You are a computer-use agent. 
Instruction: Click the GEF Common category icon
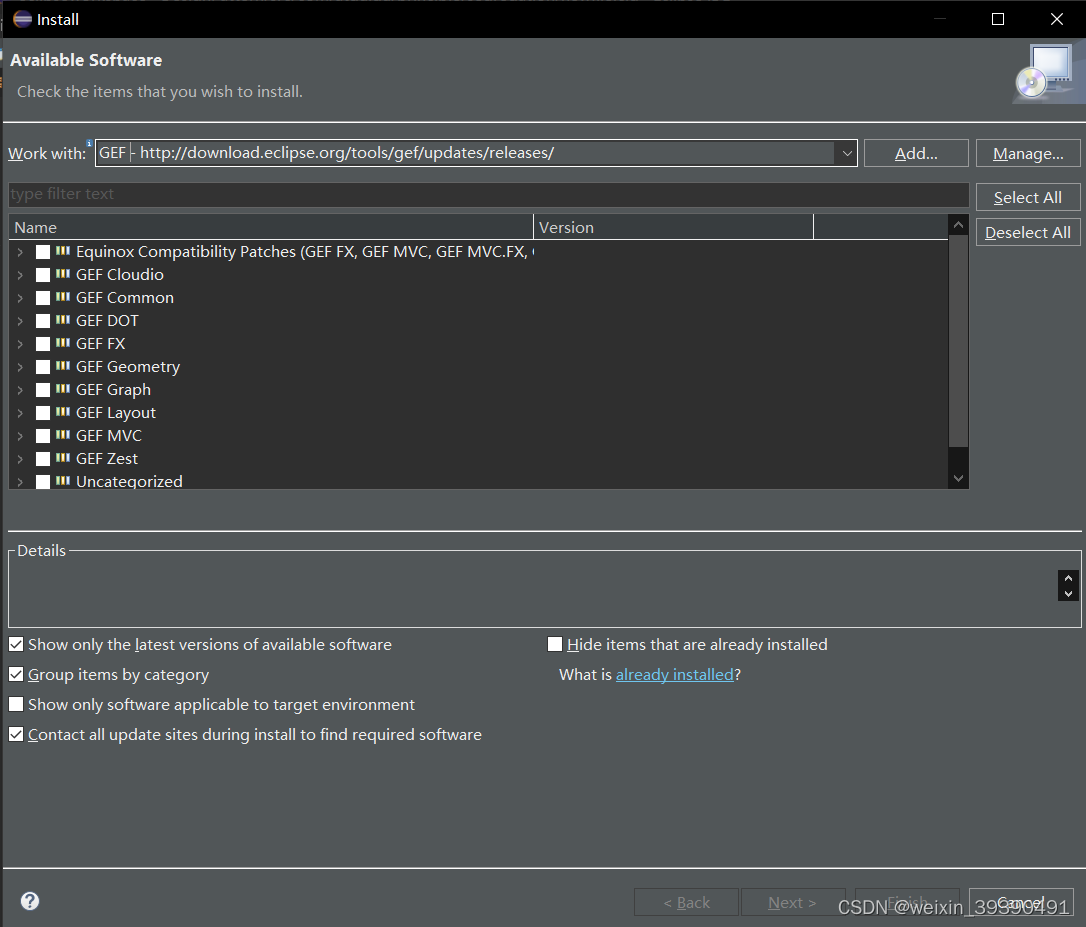pos(63,297)
